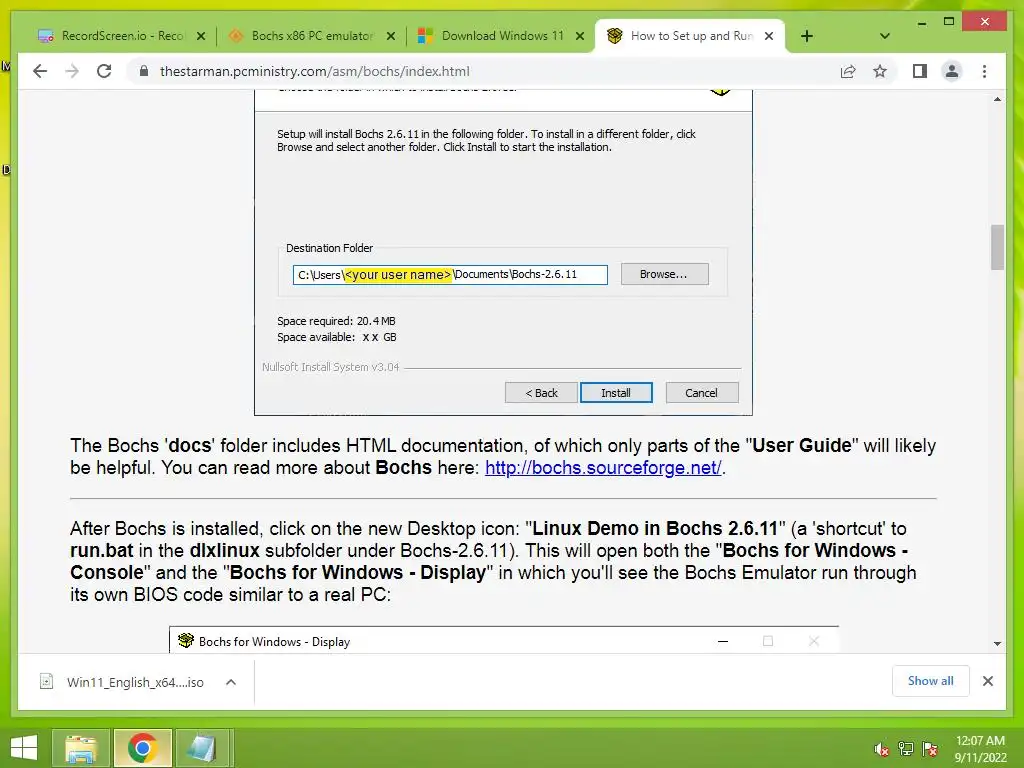Click the highlighted "<your user name>" text

398,275
